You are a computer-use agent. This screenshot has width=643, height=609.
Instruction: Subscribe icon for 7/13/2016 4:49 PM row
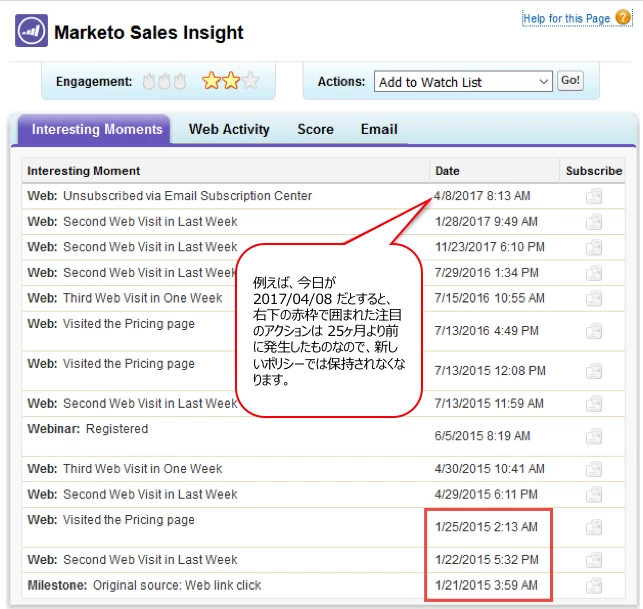point(594,331)
